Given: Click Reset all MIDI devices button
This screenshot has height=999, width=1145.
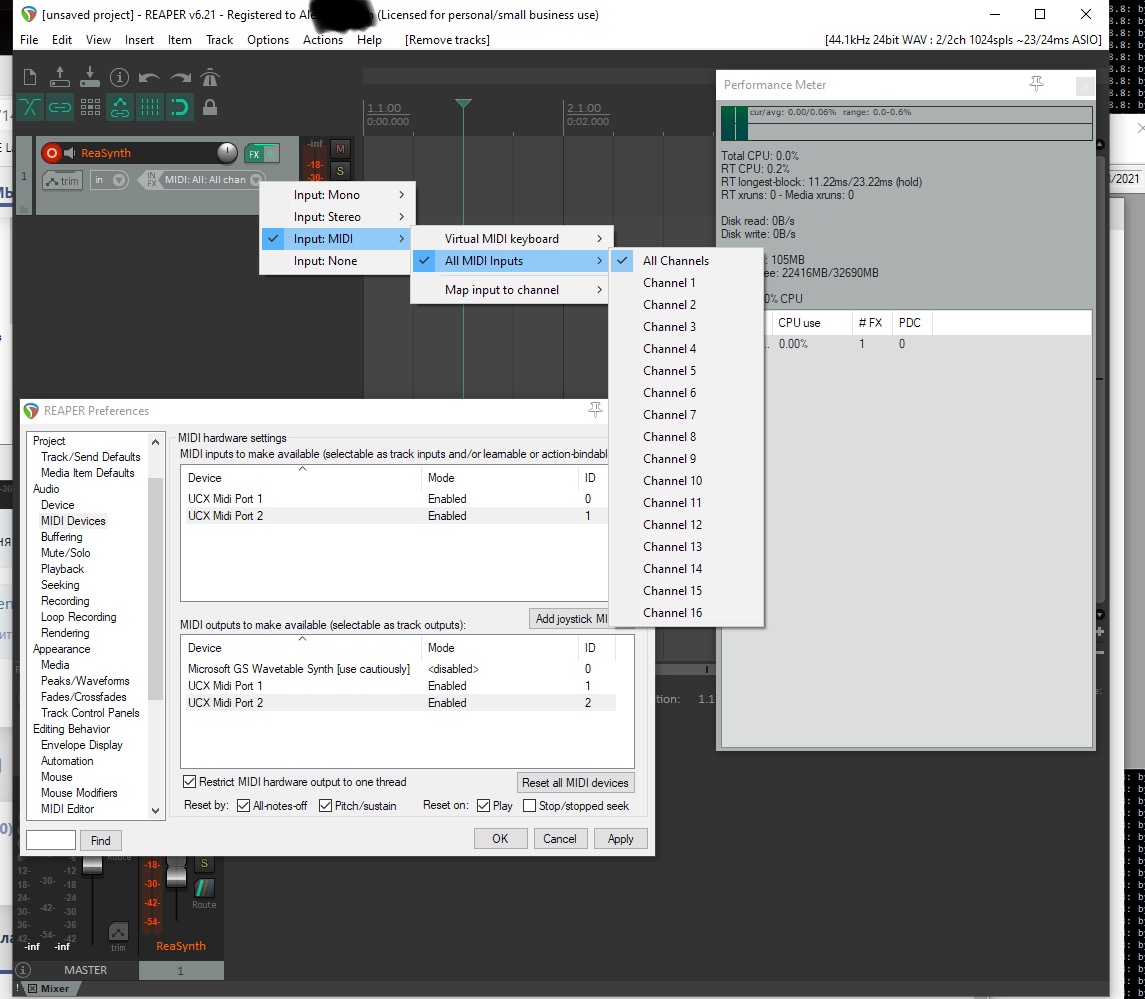Looking at the screenshot, I should tap(575, 782).
